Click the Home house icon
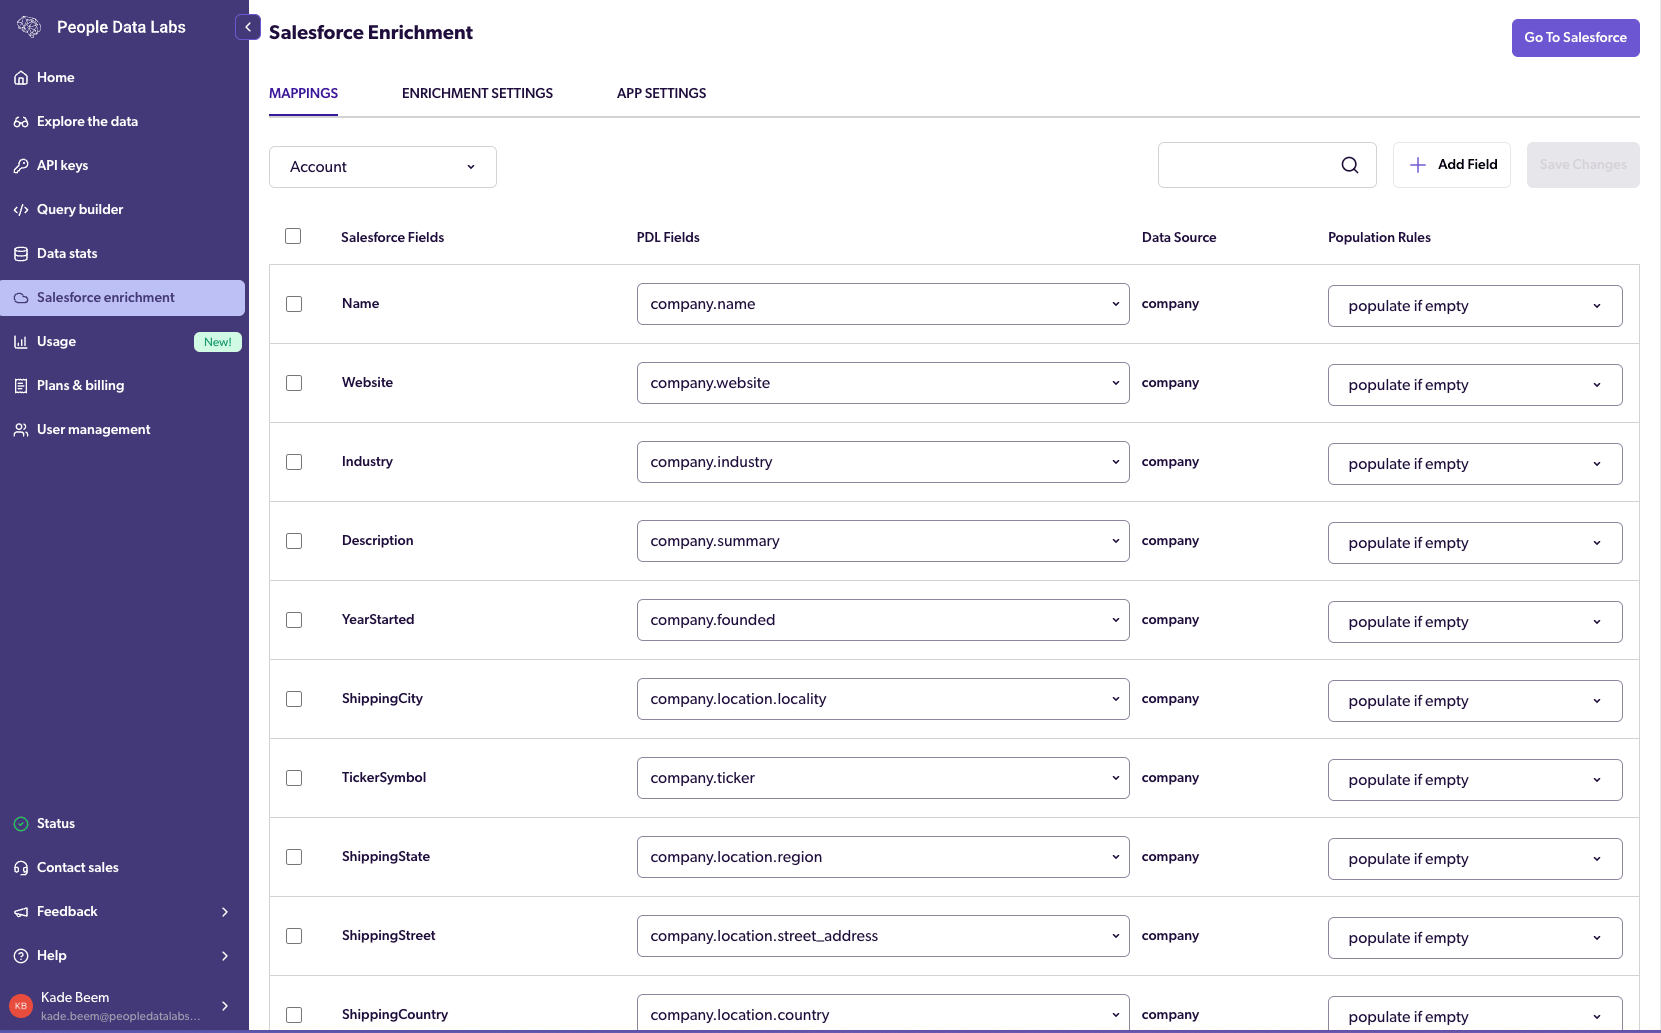1661x1033 pixels. (x=21, y=78)
